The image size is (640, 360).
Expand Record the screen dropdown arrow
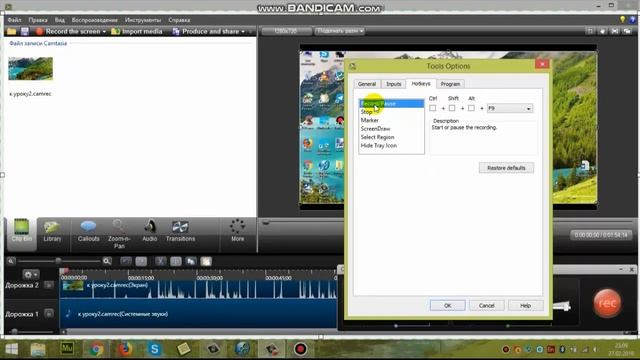click(104, 31)
